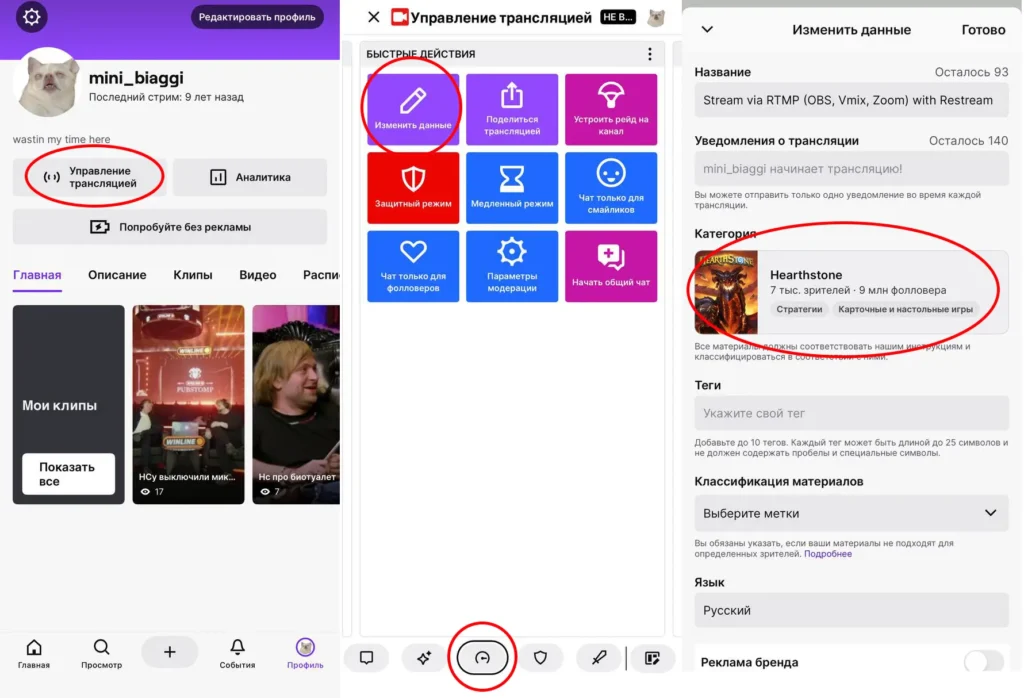This screenshot has width=1024, height=698.
Task: Select the Hearthstone category card
Action: (851, 292)
